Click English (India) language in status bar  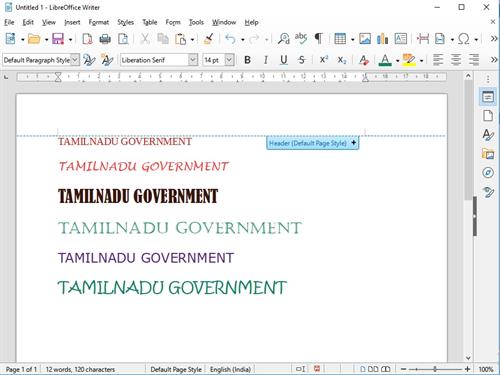click(230, 369)
